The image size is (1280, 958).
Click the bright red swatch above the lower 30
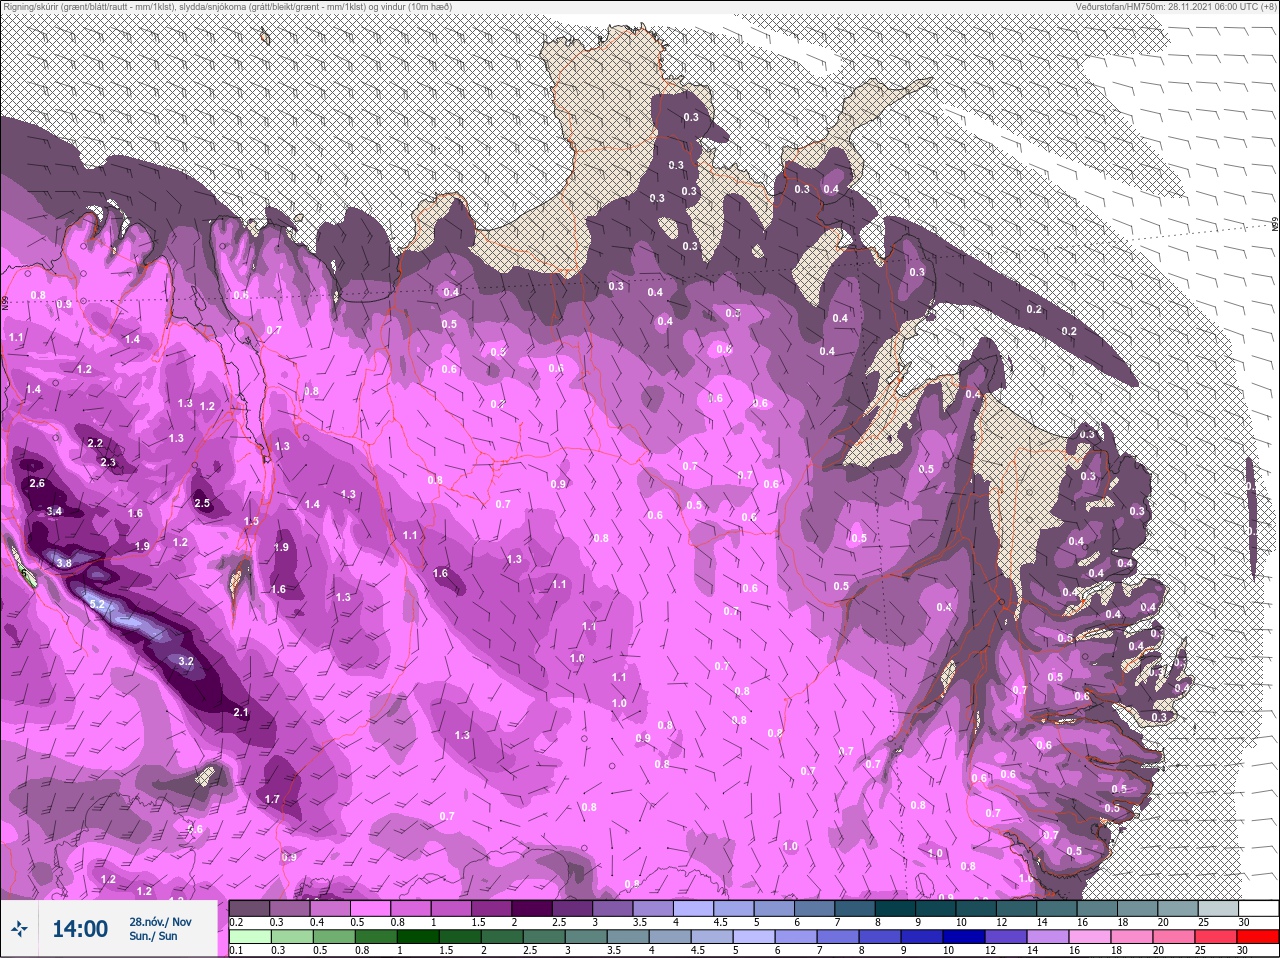tap(1259, 937)
